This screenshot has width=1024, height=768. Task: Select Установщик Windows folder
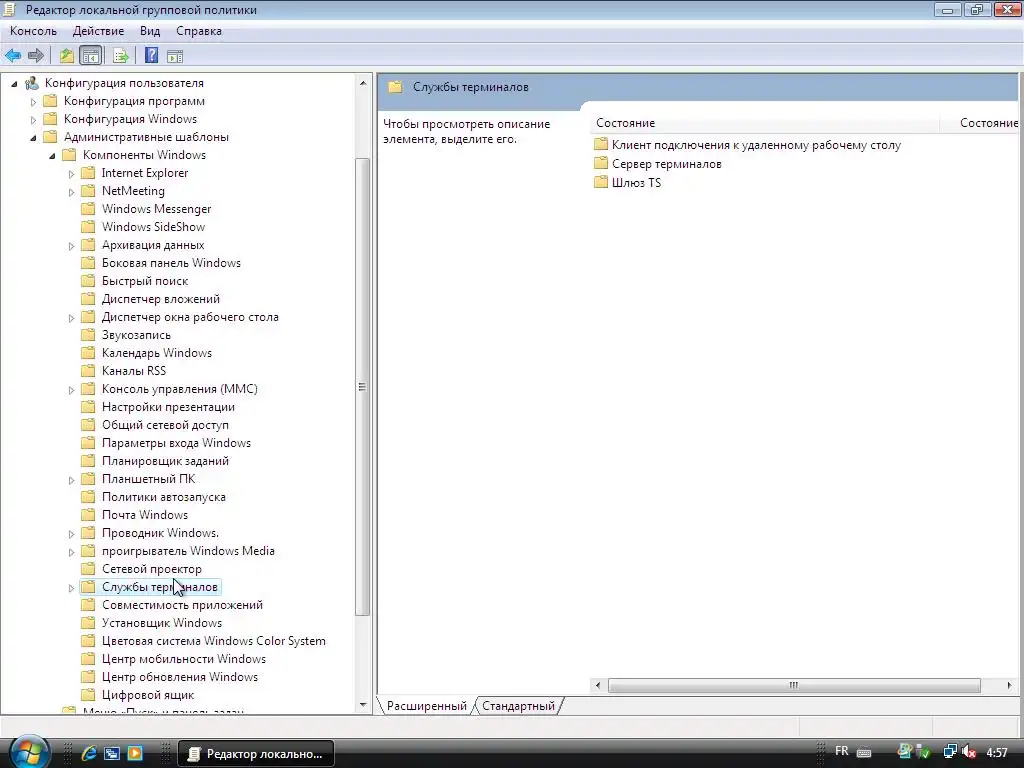coord(161,622)
